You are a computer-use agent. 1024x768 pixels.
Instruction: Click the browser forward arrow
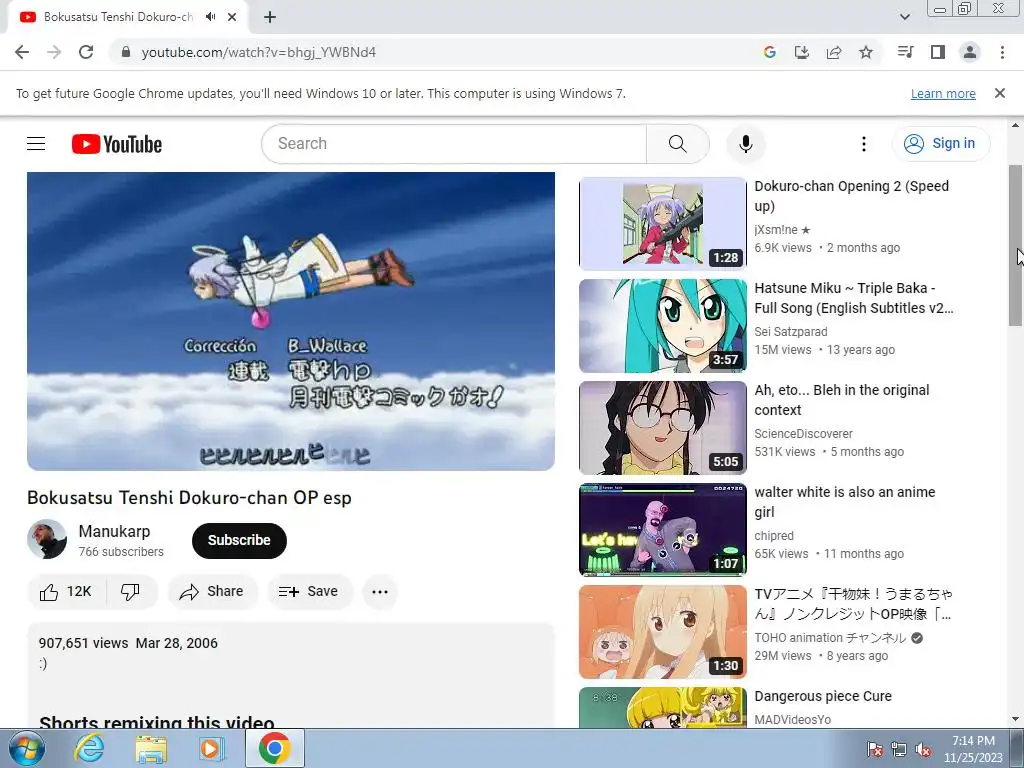[x=54, y=52]
